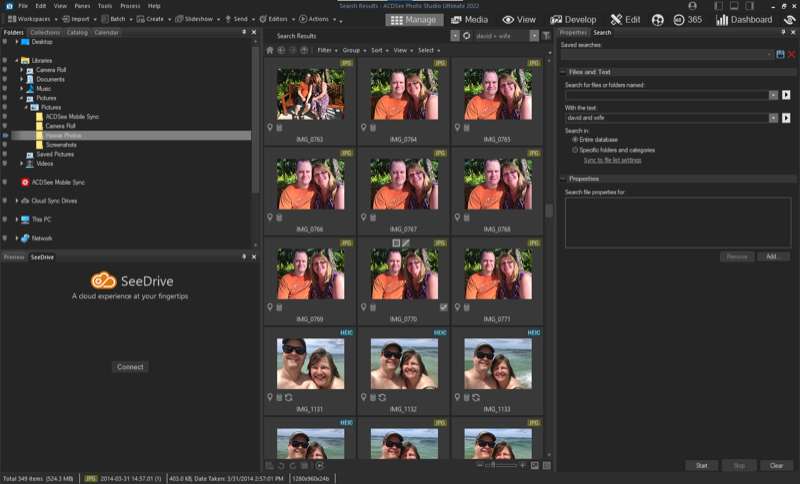Click the rotate left icon in bottom toolbar
The image size is (800, 484).
281,466
